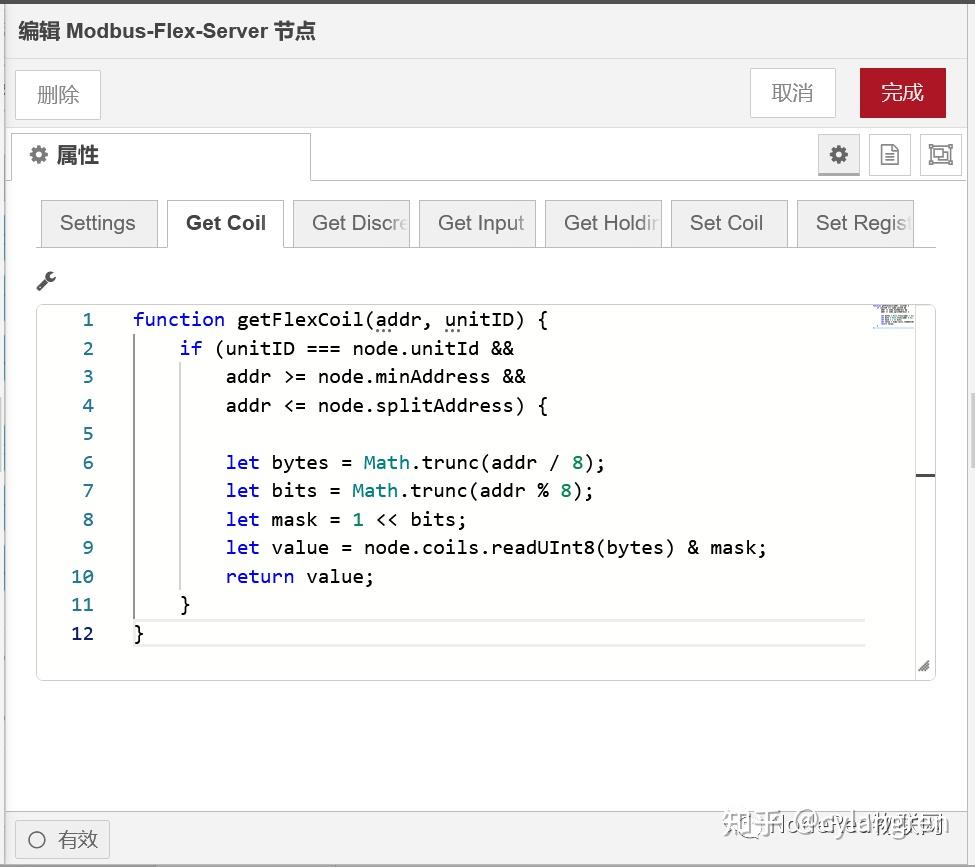Click 取消 to cancel changes

[x=792, y=92]
